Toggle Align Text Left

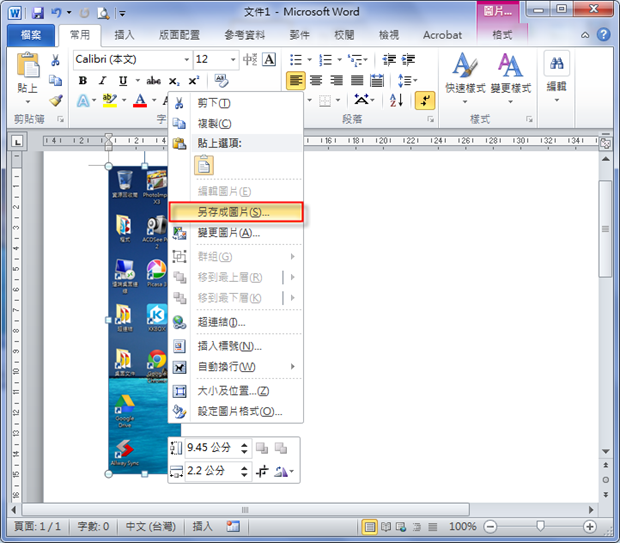tap(296, 81)
